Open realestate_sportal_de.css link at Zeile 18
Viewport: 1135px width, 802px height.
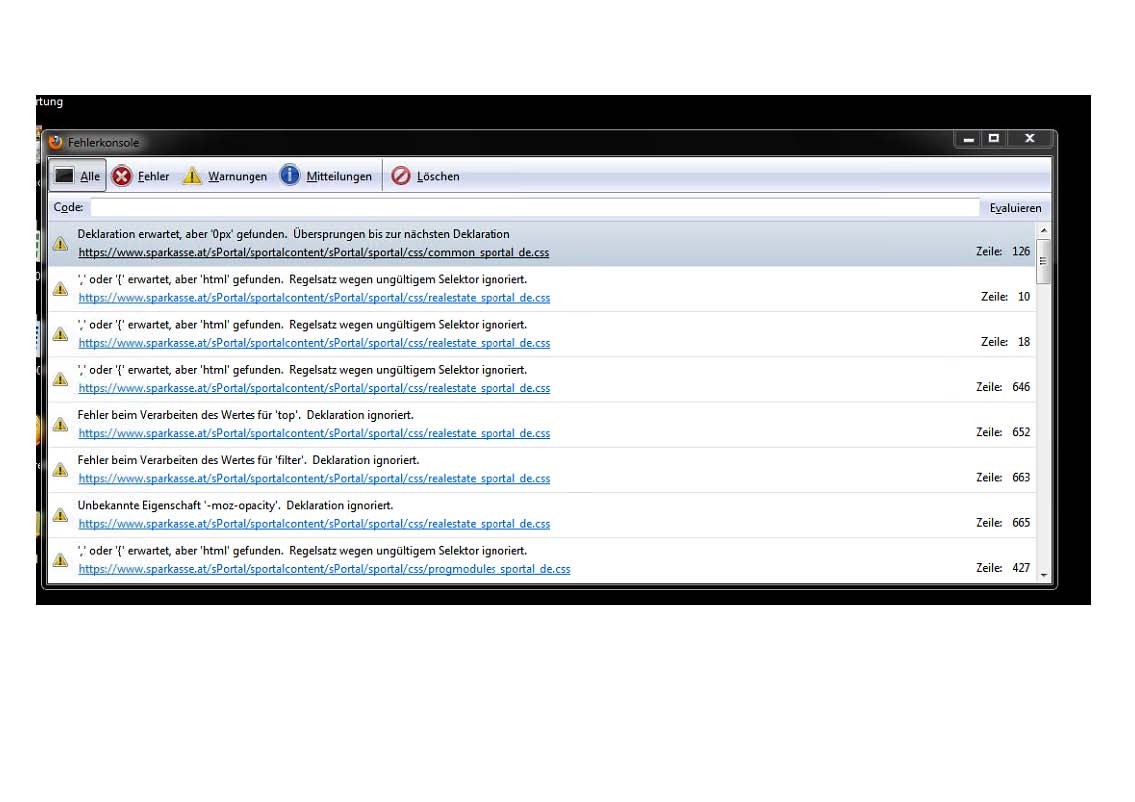314,343
